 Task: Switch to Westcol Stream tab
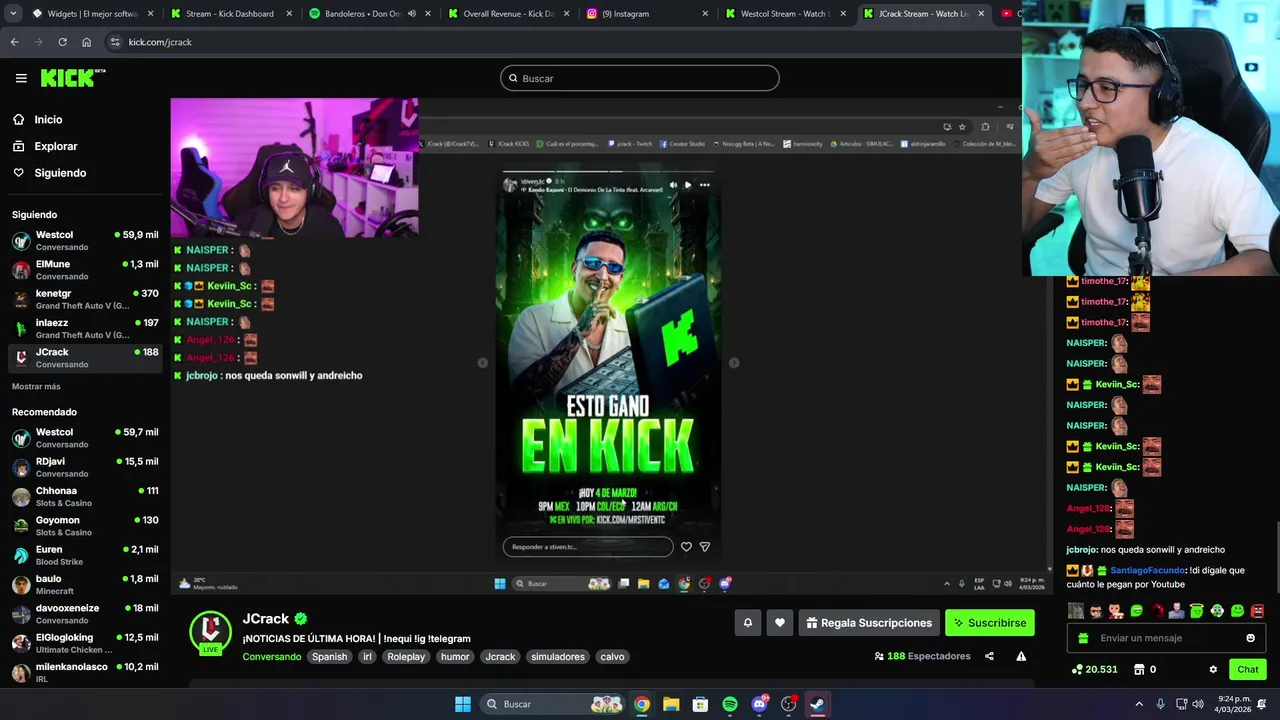click(x=784, y=14)
